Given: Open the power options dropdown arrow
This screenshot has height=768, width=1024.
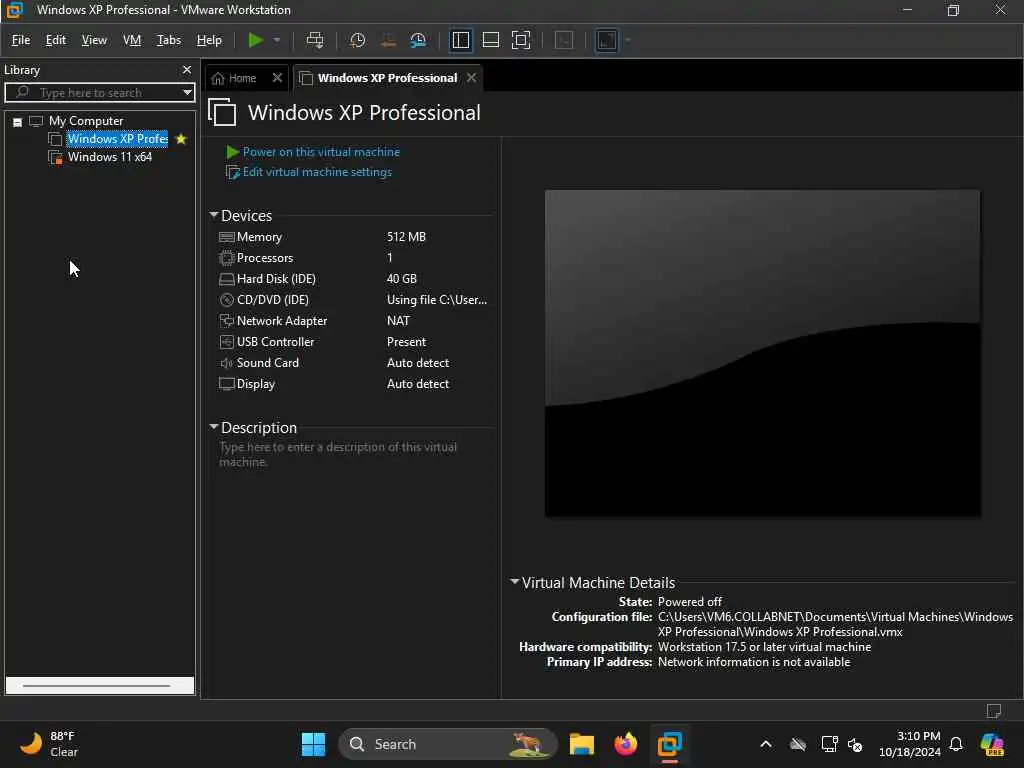Looking at the screenshot, I should coord(277,40).
